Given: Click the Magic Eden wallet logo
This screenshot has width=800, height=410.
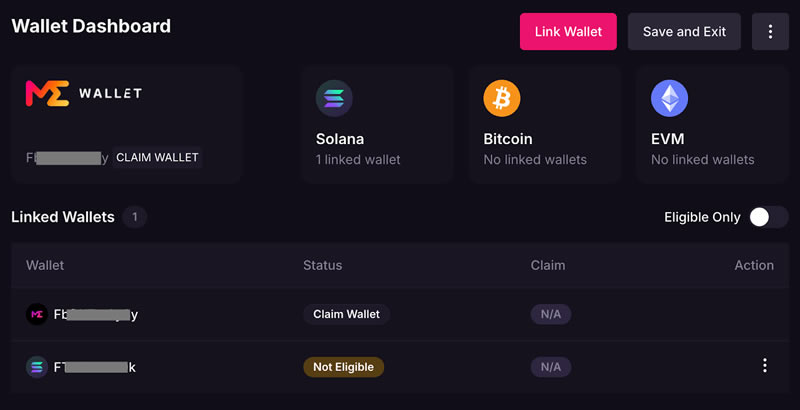Looking at the screenshot, I should tap(83, 93).
